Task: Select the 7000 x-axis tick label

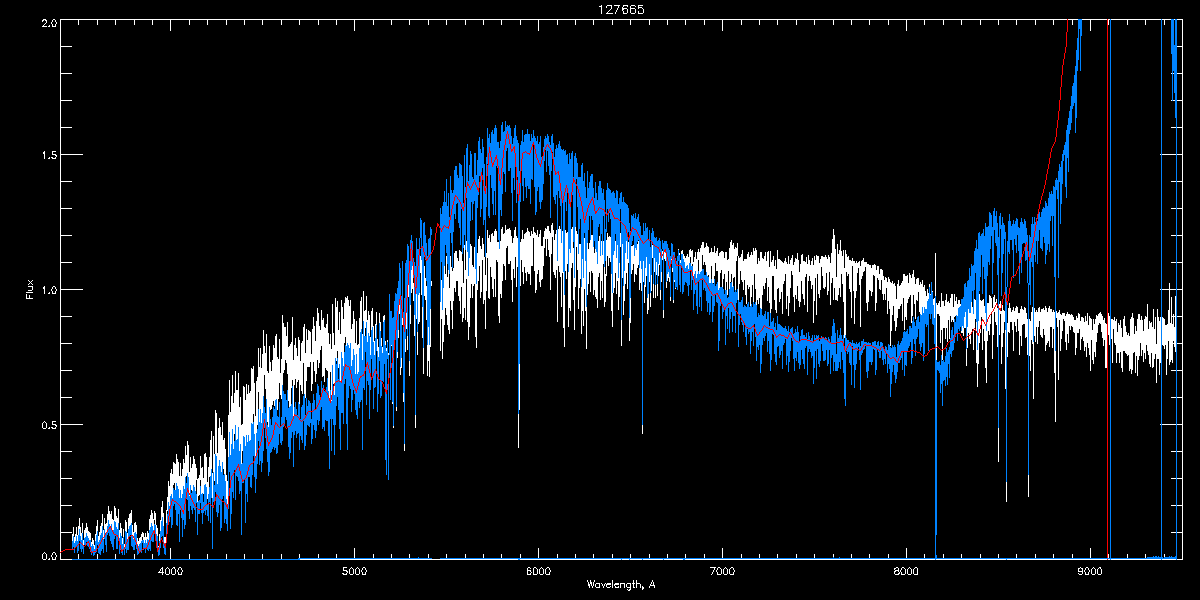Action: coord(722,572)
